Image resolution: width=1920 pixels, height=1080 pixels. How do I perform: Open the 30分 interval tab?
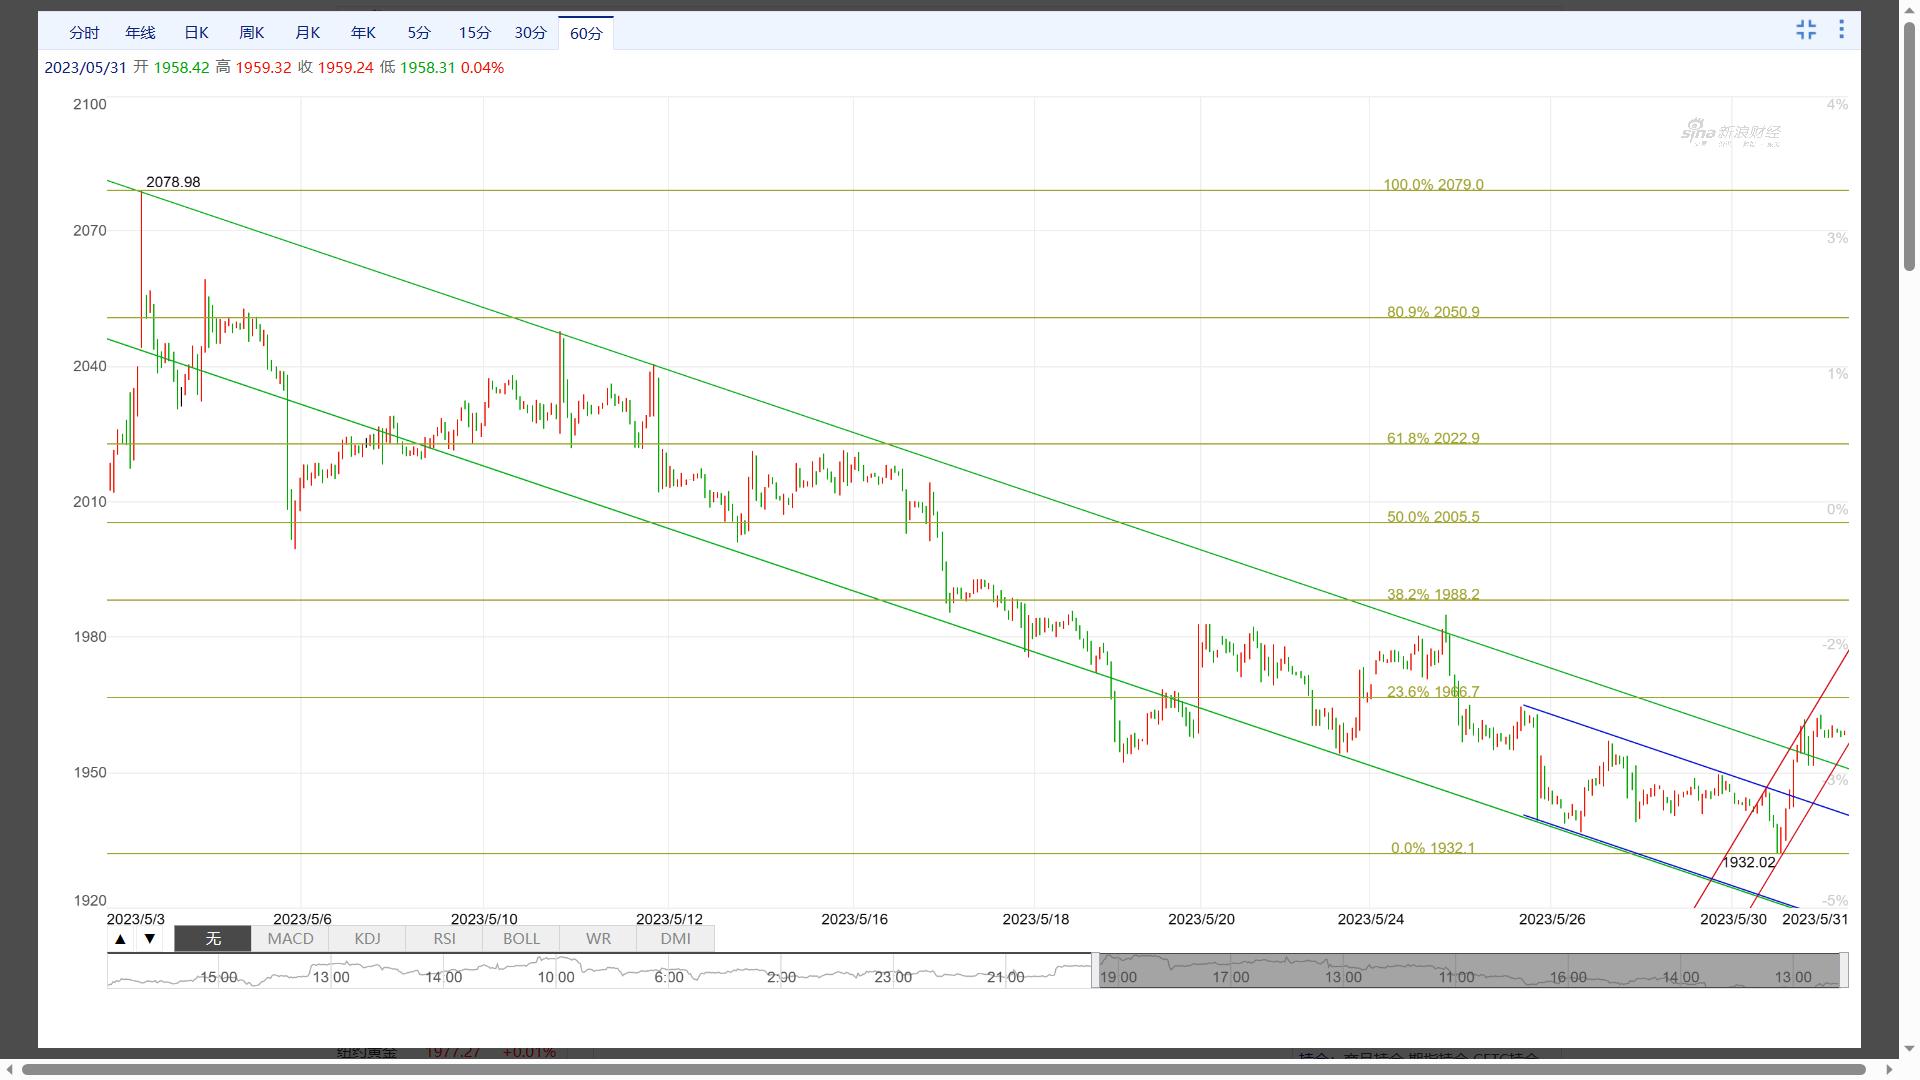pyautogui.click(x=531, y=33)
